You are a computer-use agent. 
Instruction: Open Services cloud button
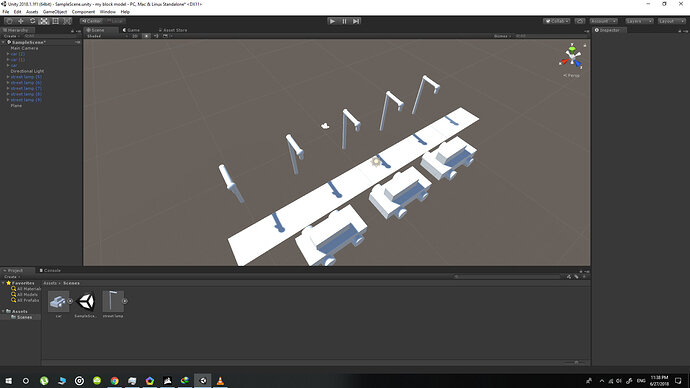[x=580, y=21]
